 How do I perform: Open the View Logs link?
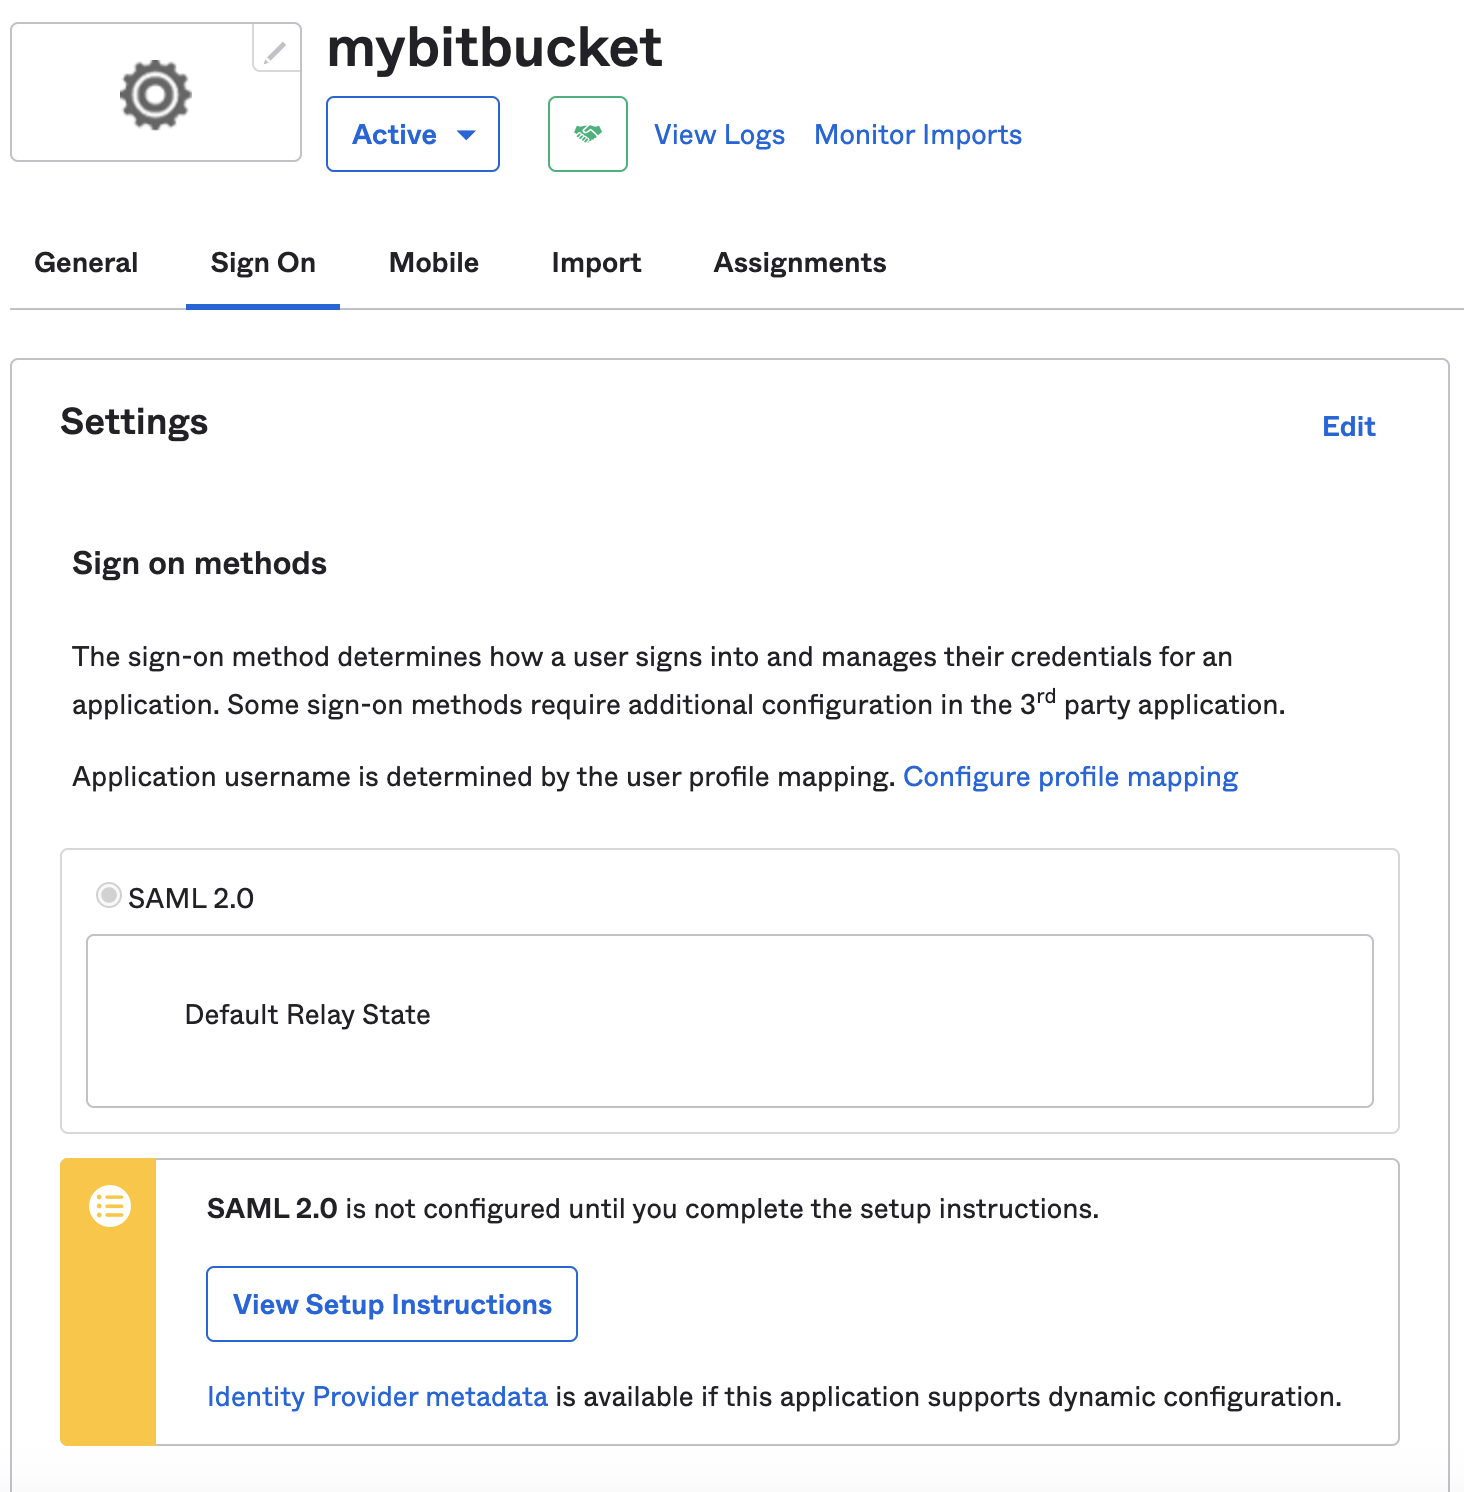pyautogui.click(x=719, y=135)
